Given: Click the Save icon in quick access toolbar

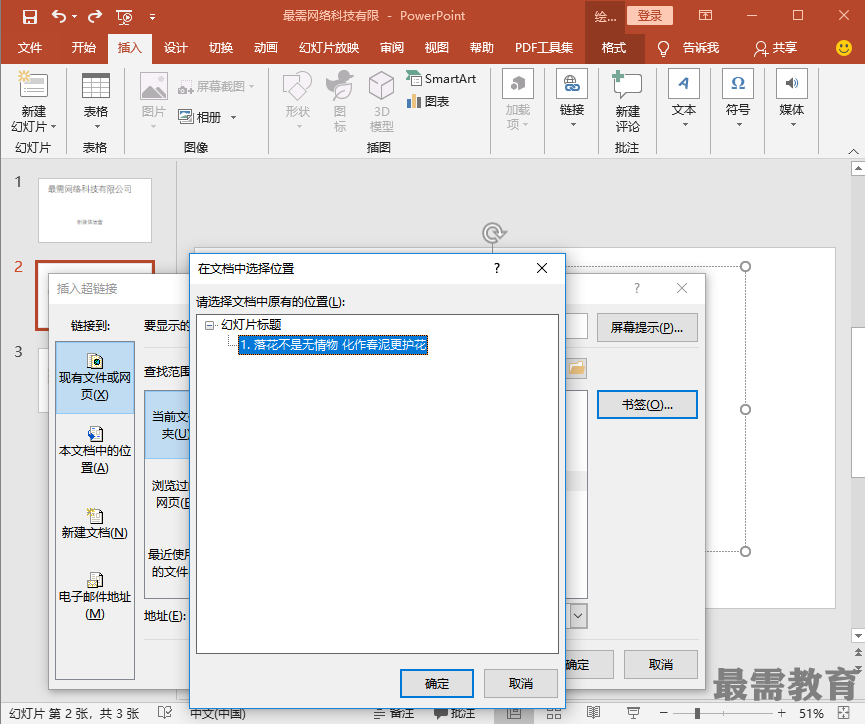Looking at the screenshot, I should coord(30,17).
